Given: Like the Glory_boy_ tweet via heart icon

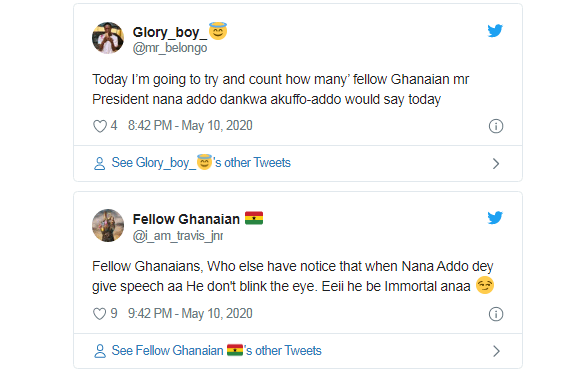Looking at the screenshot, I should (100, 126).
